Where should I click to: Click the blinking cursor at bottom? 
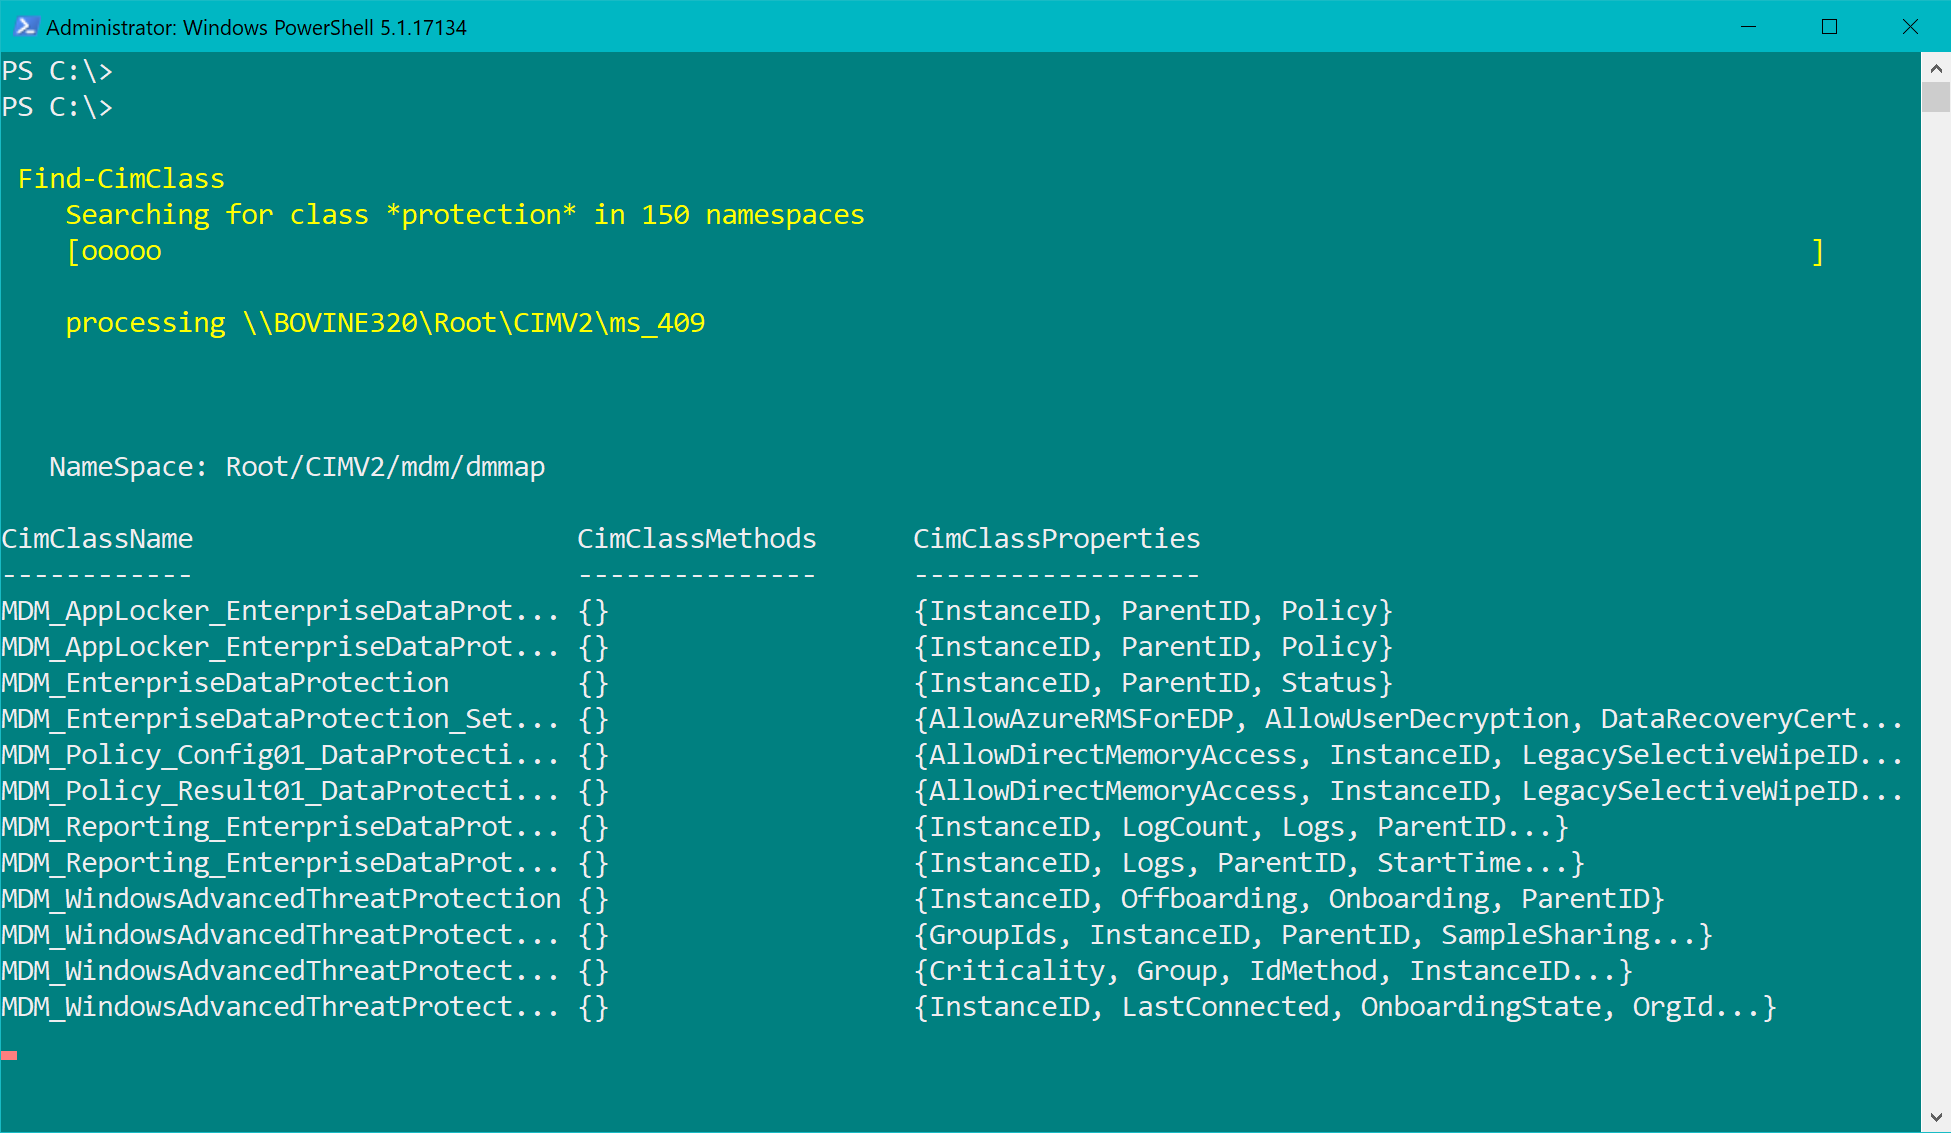click(9, 1055)
